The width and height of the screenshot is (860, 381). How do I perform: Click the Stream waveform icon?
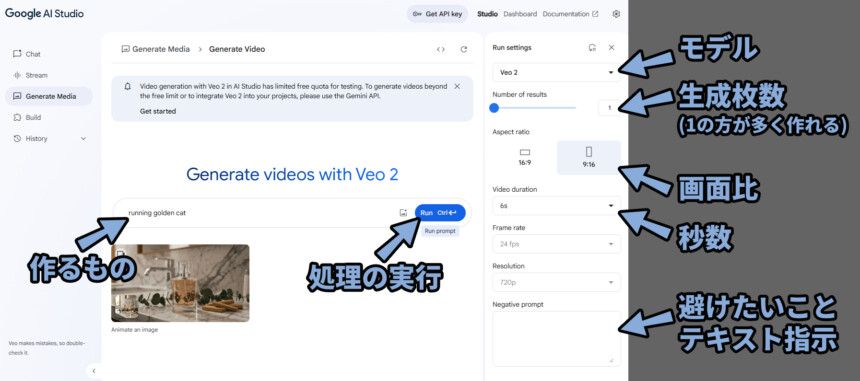click(16, 75)
